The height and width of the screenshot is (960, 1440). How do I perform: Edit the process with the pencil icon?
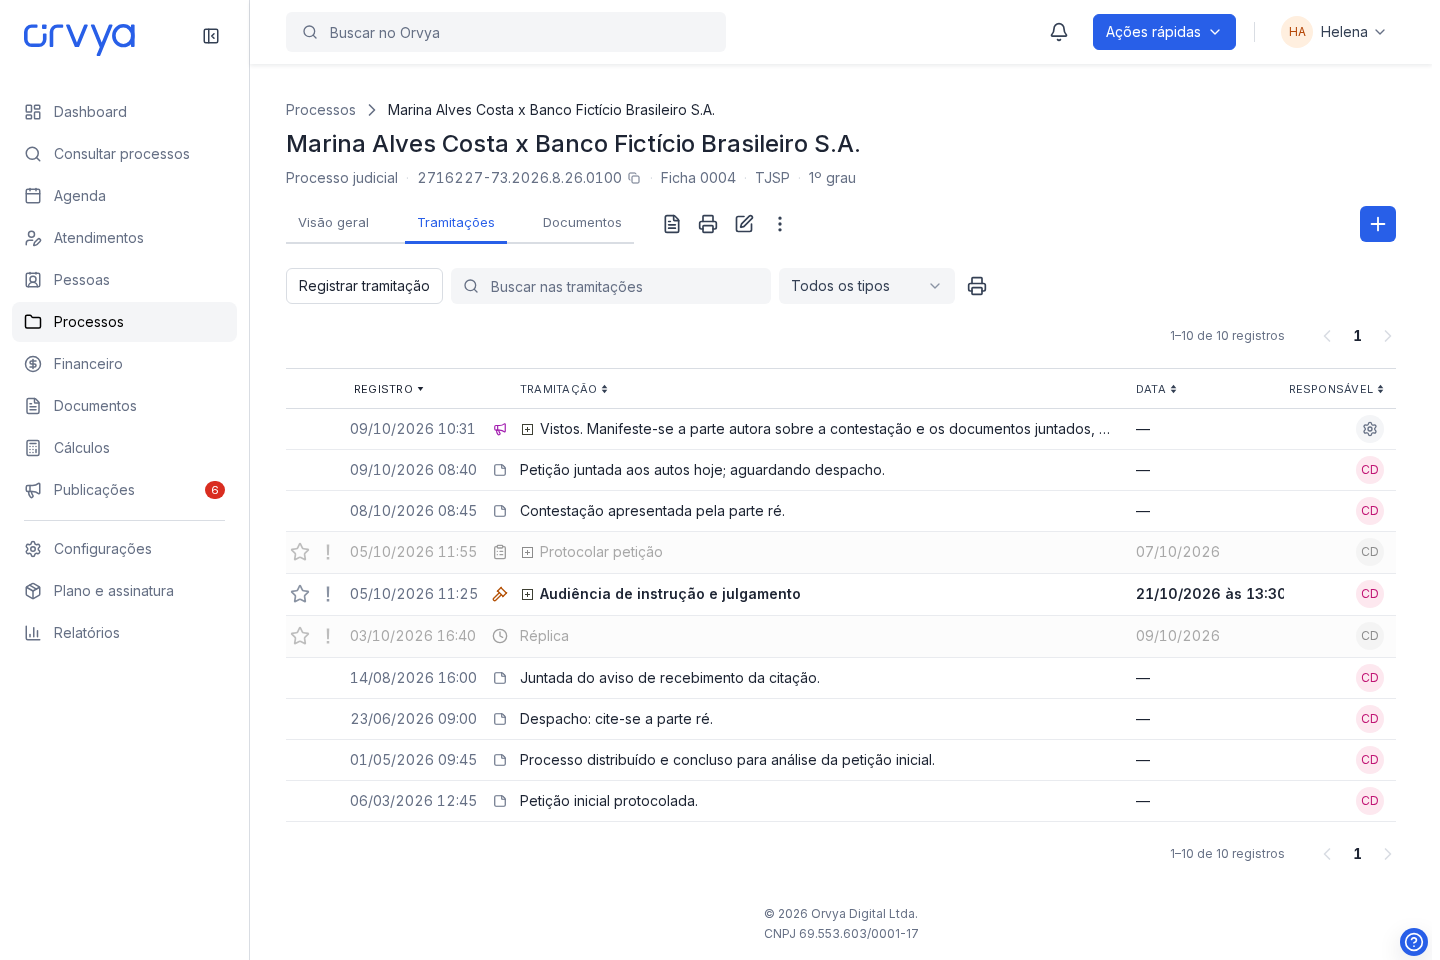click(744, 224)
